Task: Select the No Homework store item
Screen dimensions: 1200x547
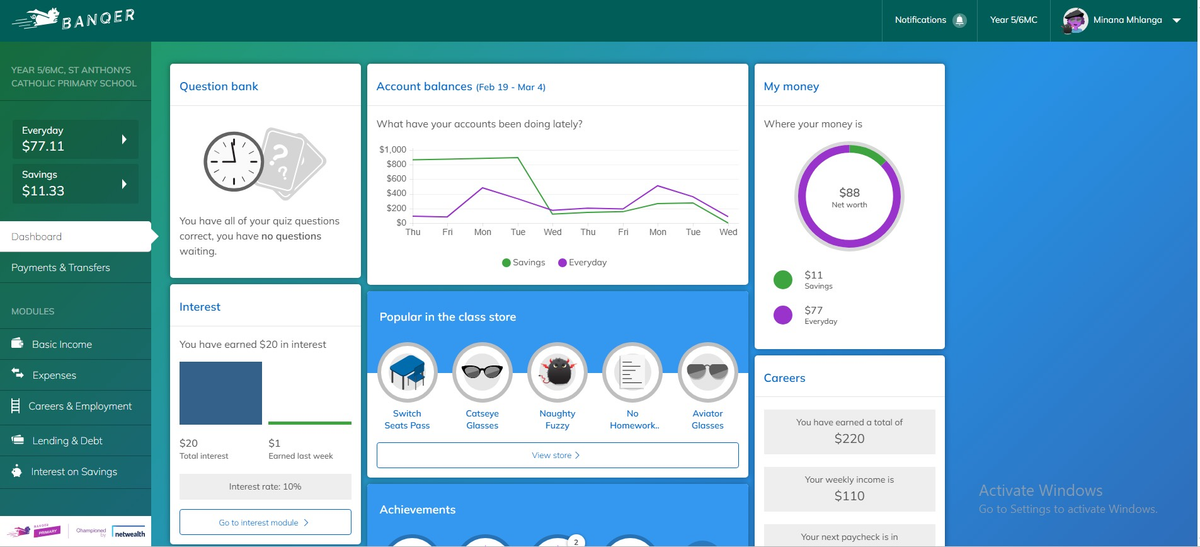Action: 632,373
